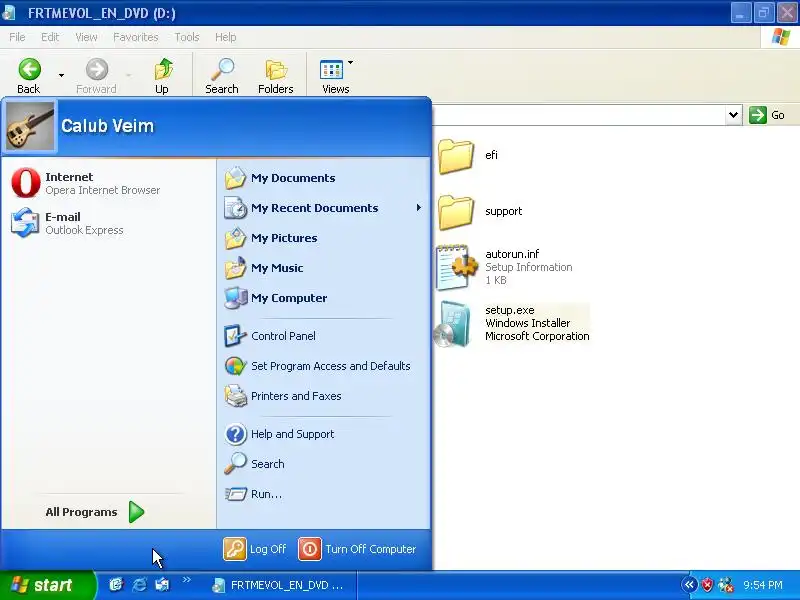Show hidden system tray icons

pyautogui.click(x=689, y=585)
